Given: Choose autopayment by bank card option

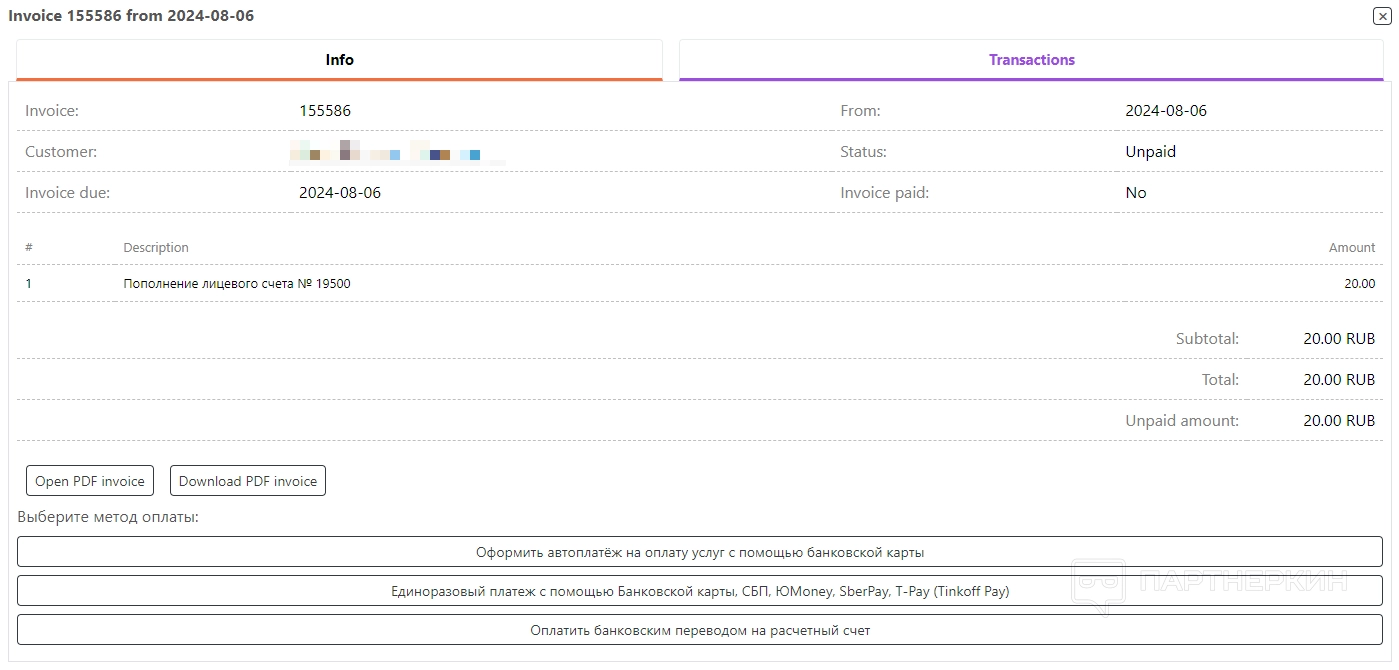Looking at the screenshot, I should pyautogui.click(x=699, y=552).
